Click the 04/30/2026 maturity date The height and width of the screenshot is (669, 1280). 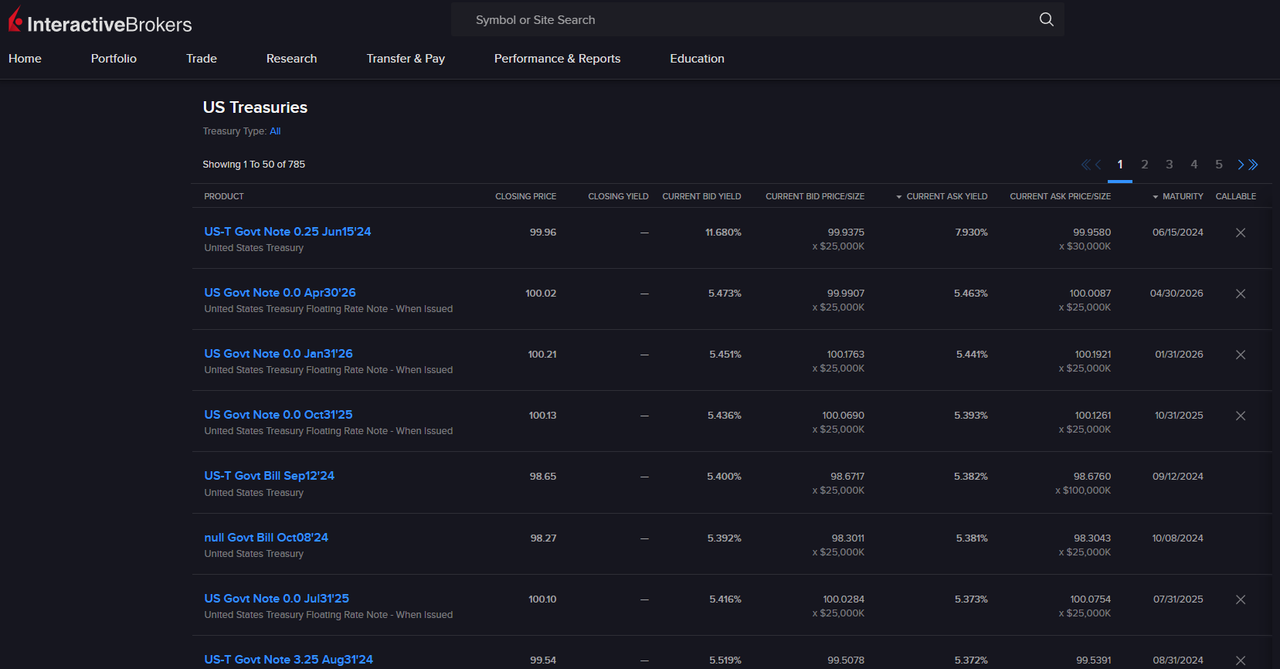click(x=1177, y=293)
